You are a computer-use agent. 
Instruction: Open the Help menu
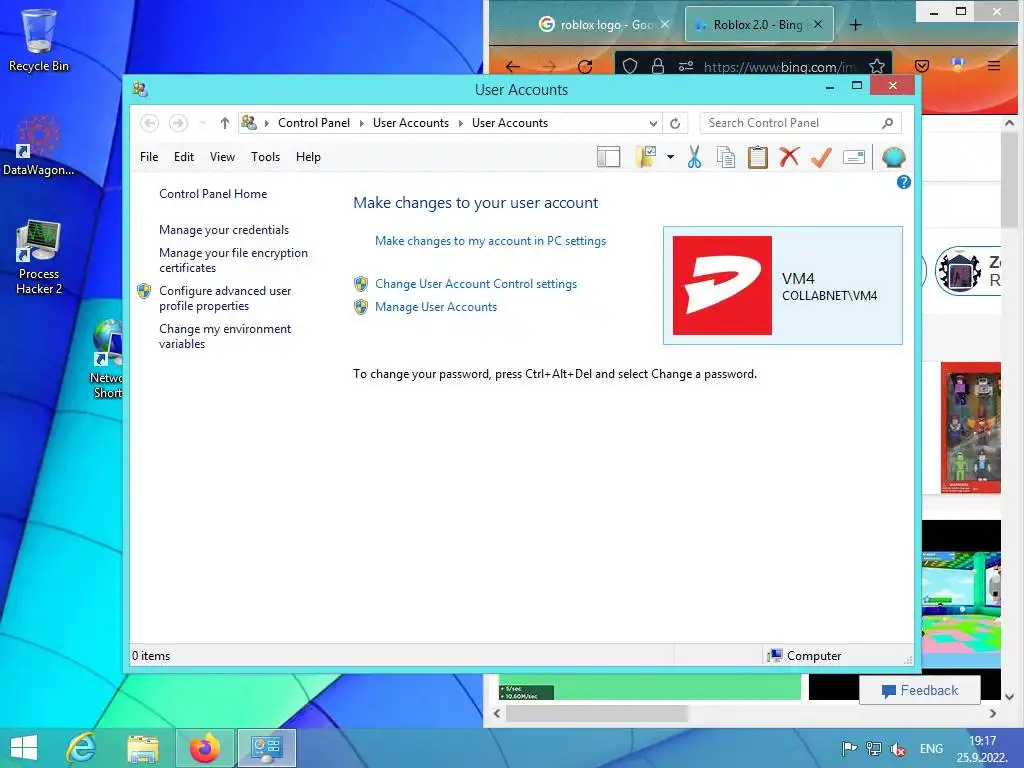tap(308, 157)
